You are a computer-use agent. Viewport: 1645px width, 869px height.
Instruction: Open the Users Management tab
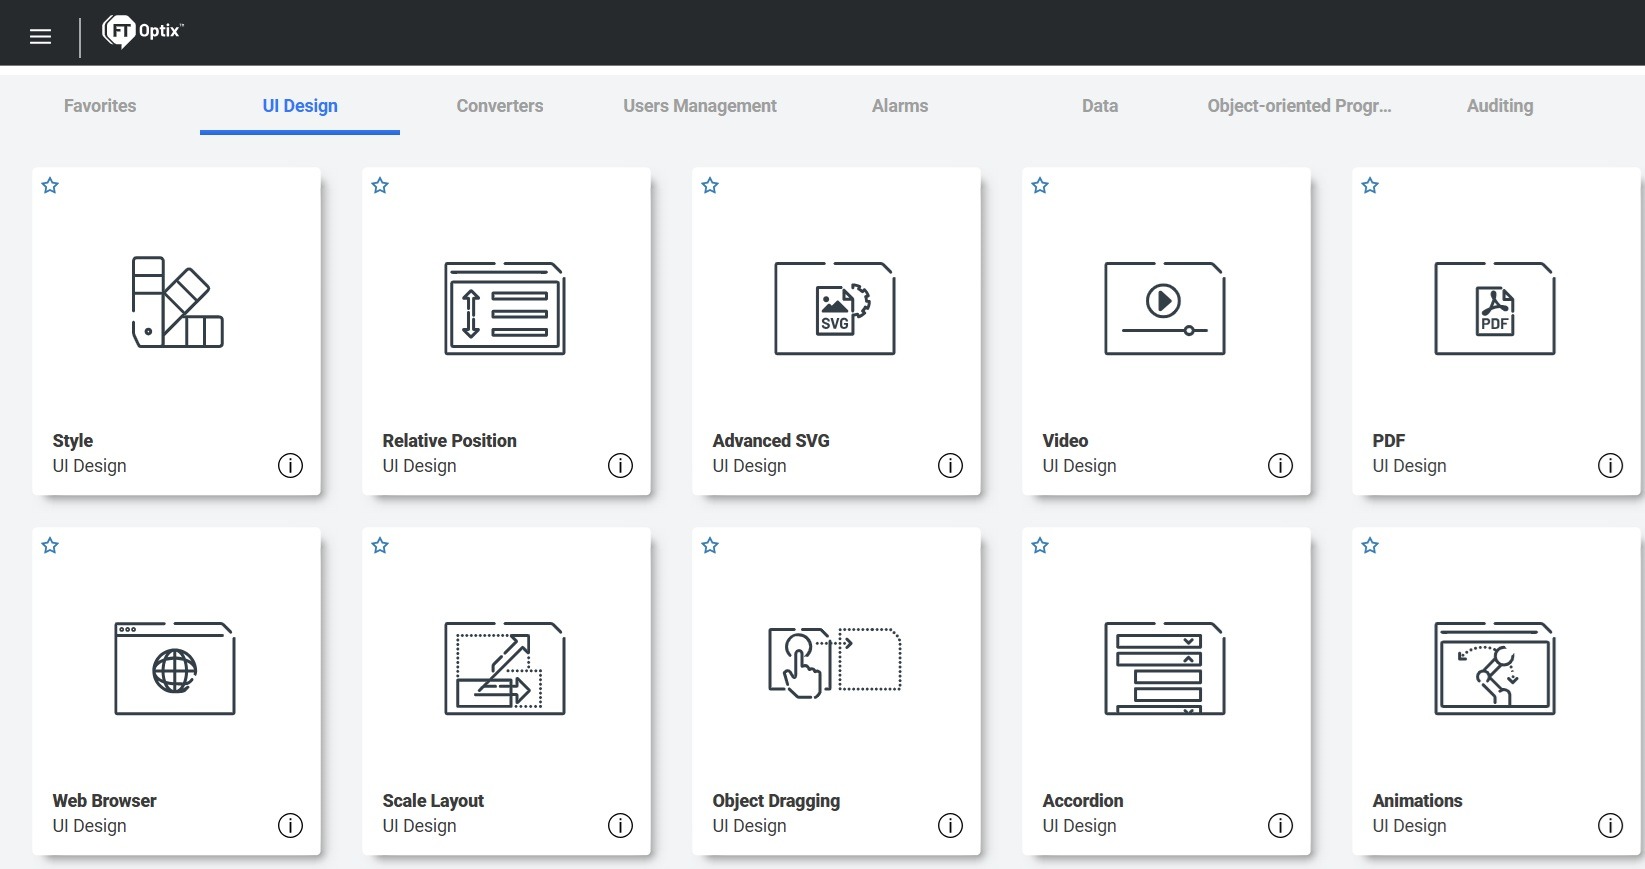pyautogui.click(x=700, y=106)
